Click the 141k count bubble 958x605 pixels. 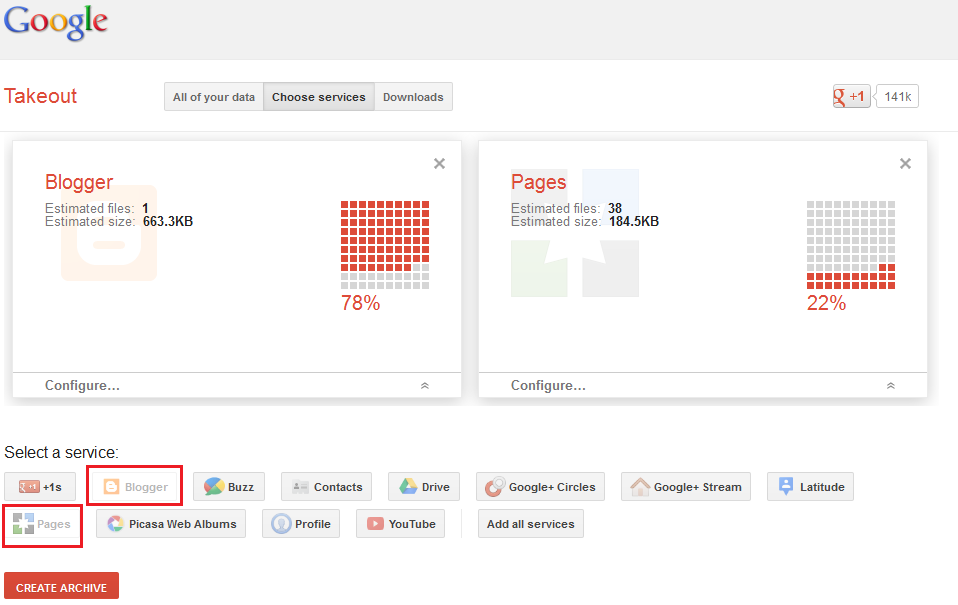tap(897, 96)
